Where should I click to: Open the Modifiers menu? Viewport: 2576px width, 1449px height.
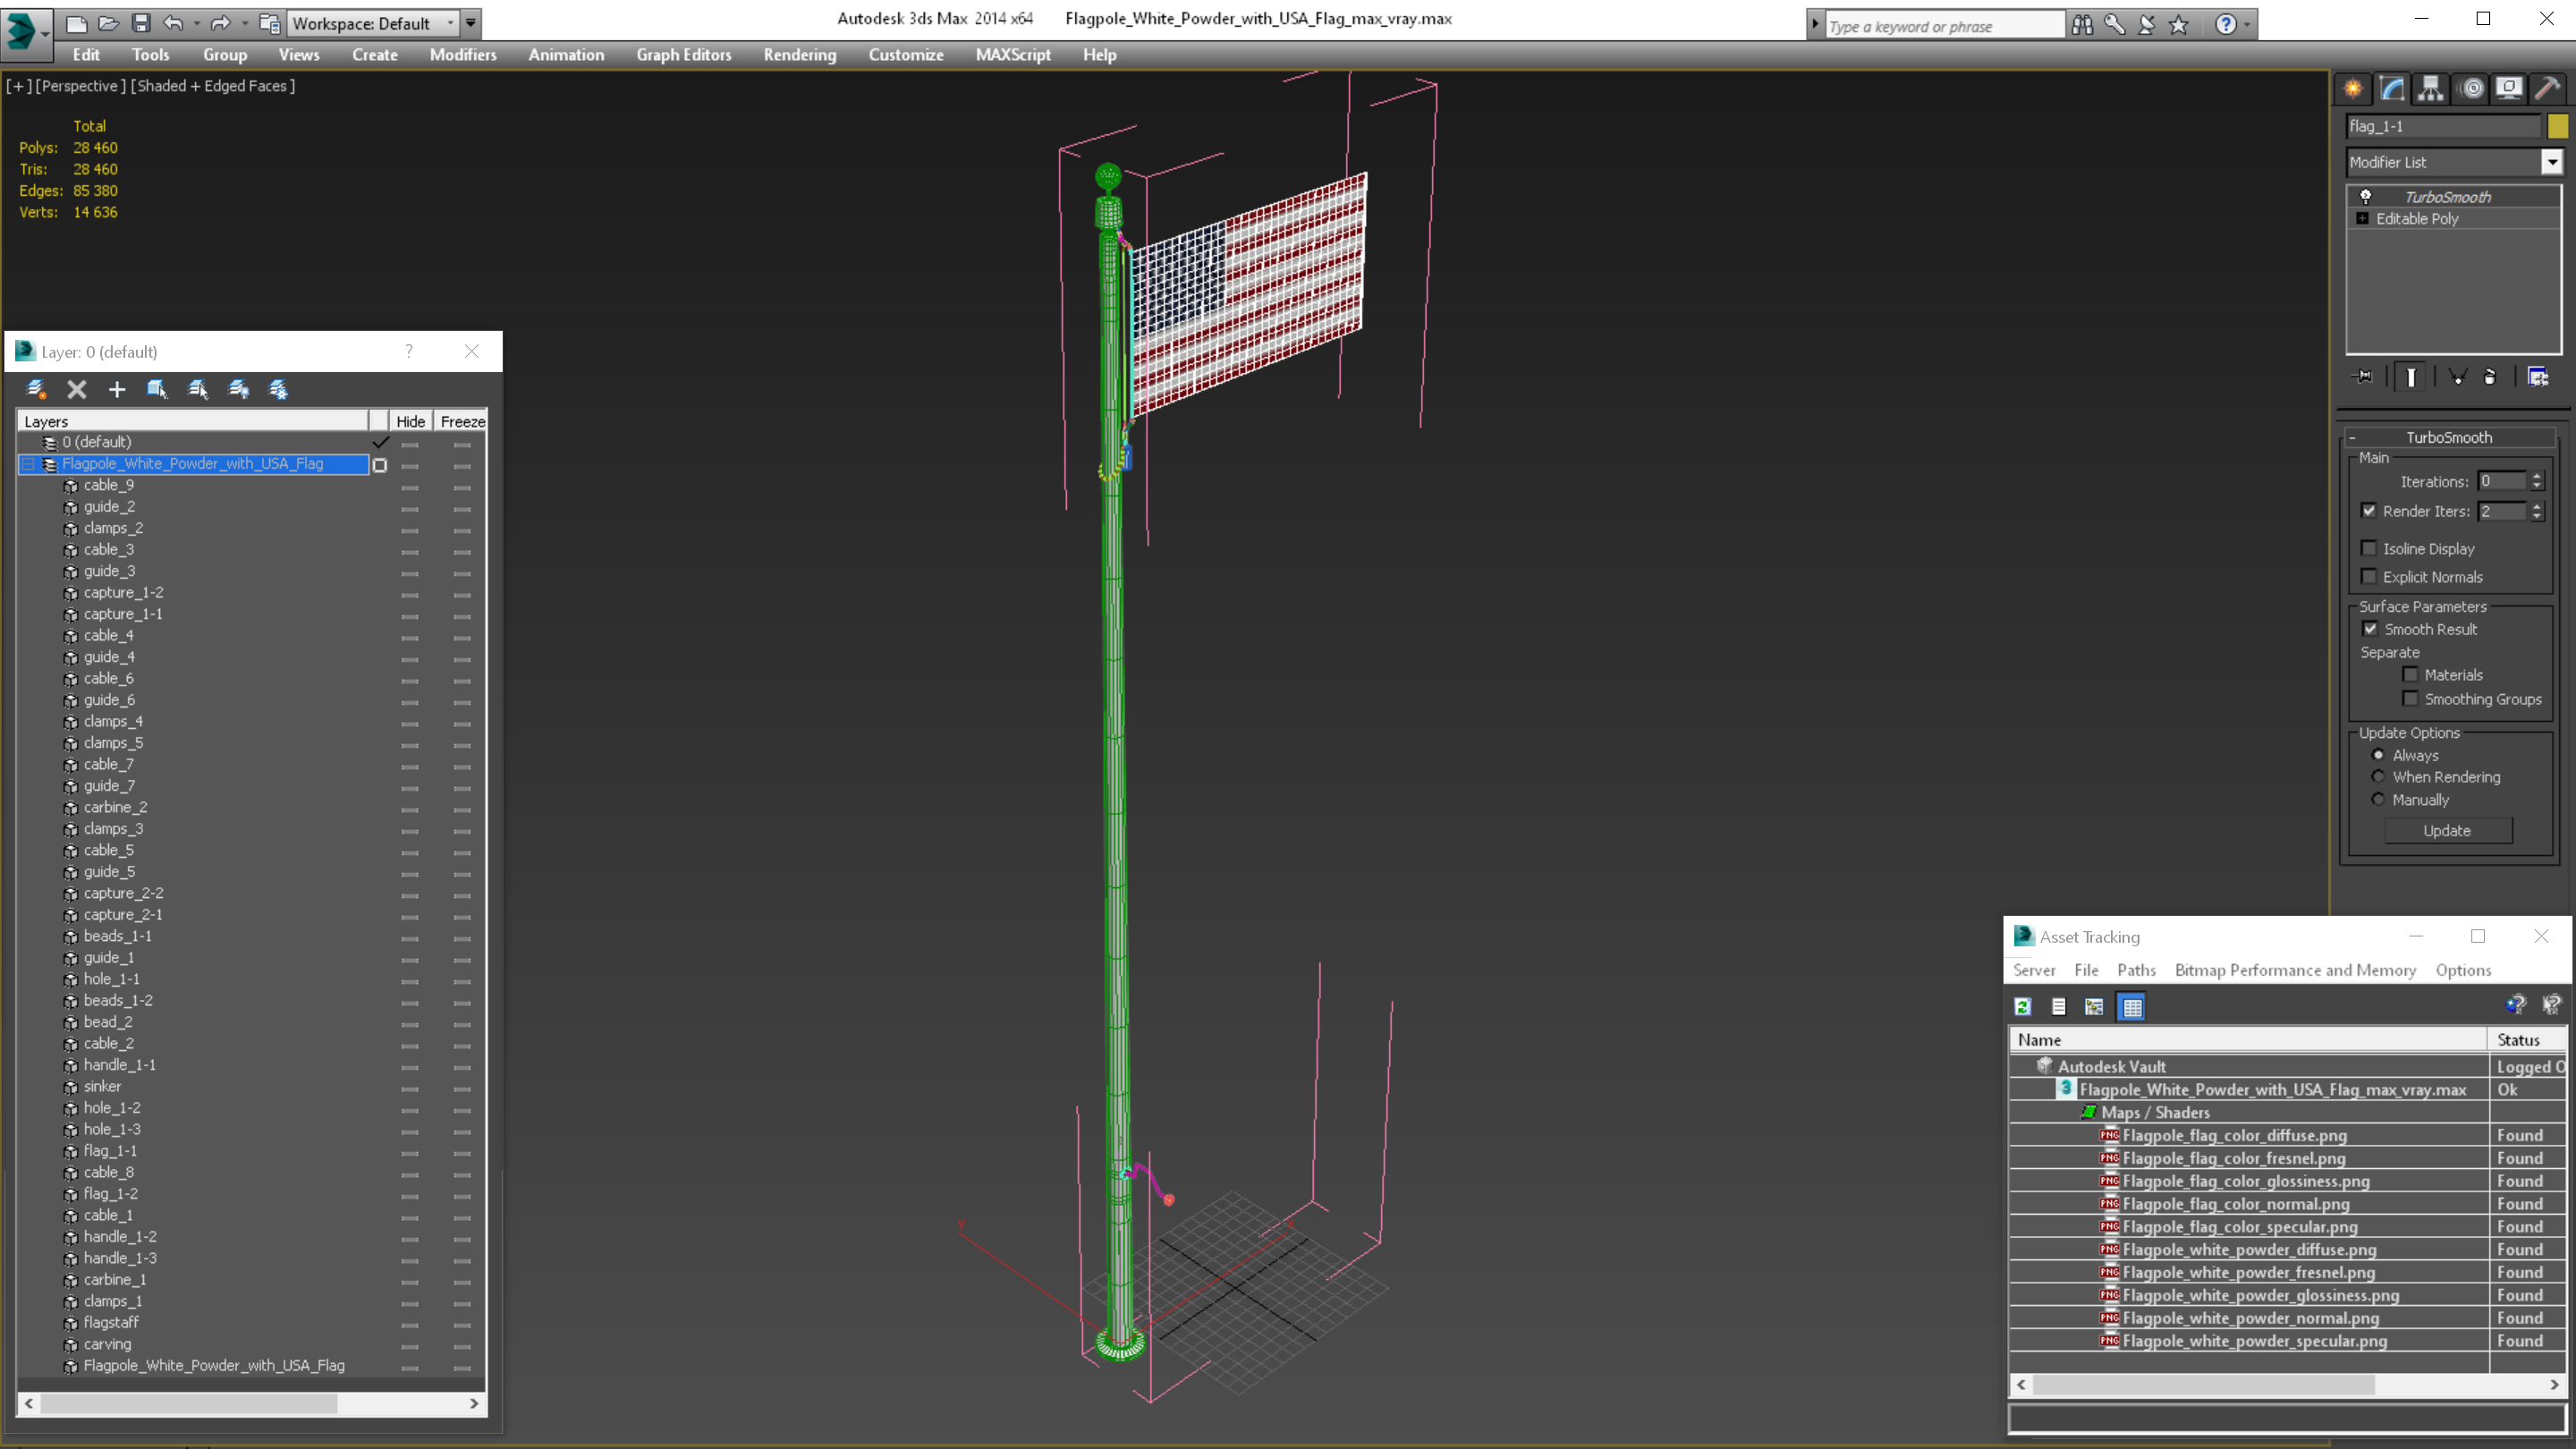click(x=463, y=55)
